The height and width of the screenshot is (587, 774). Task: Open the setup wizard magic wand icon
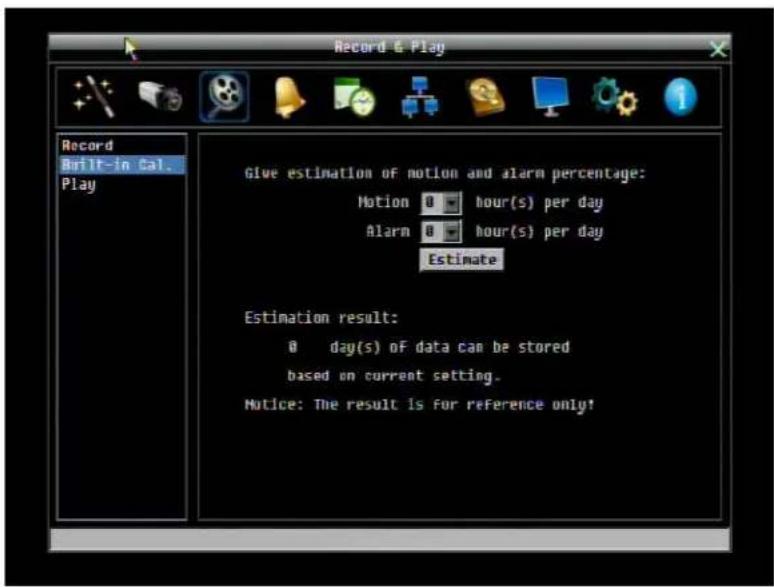tap(93, 96)
